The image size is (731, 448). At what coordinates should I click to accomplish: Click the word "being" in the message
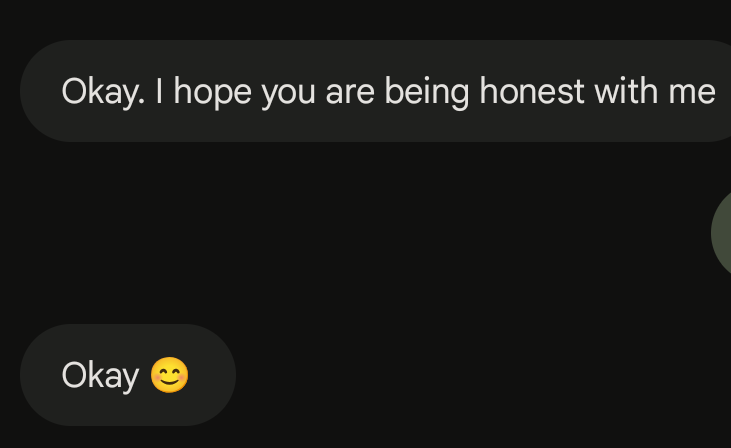coord(428,92)
